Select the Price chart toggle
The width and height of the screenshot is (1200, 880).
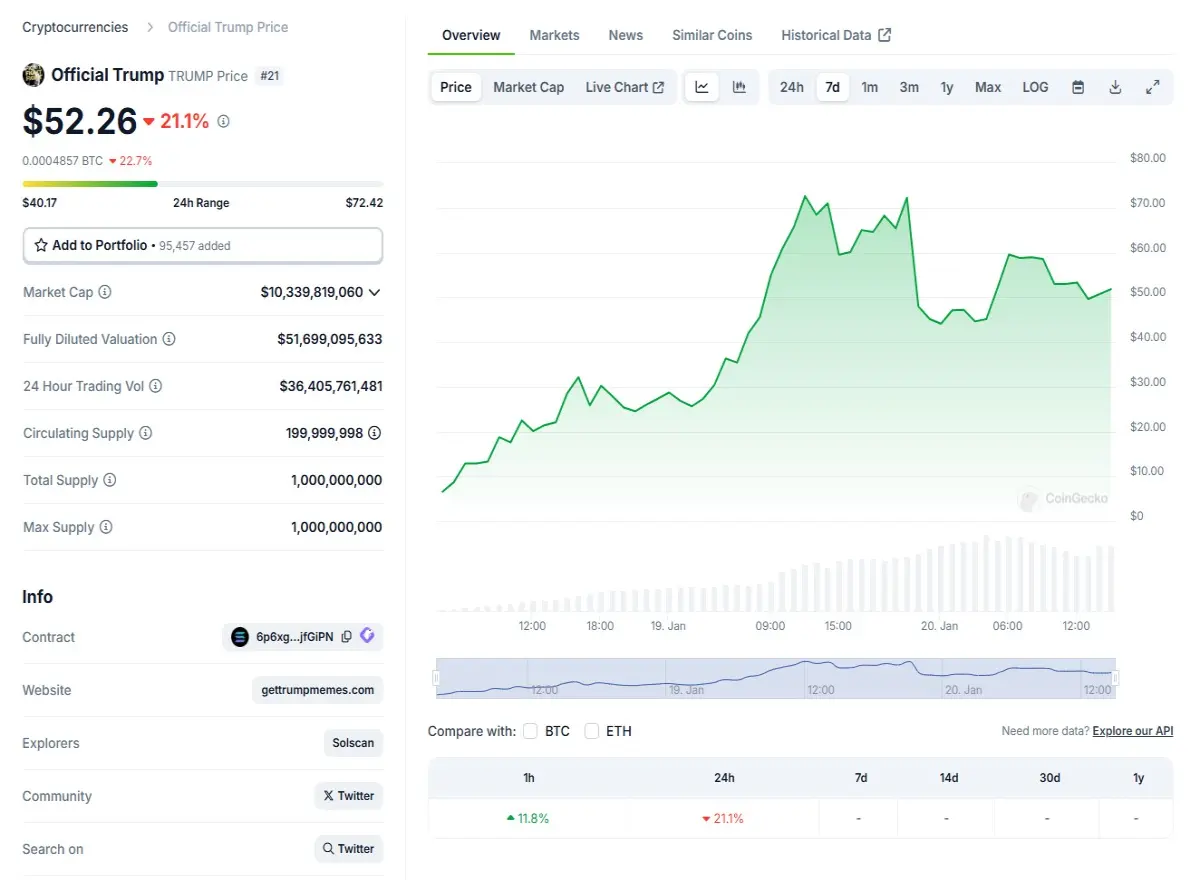[456, 87]
